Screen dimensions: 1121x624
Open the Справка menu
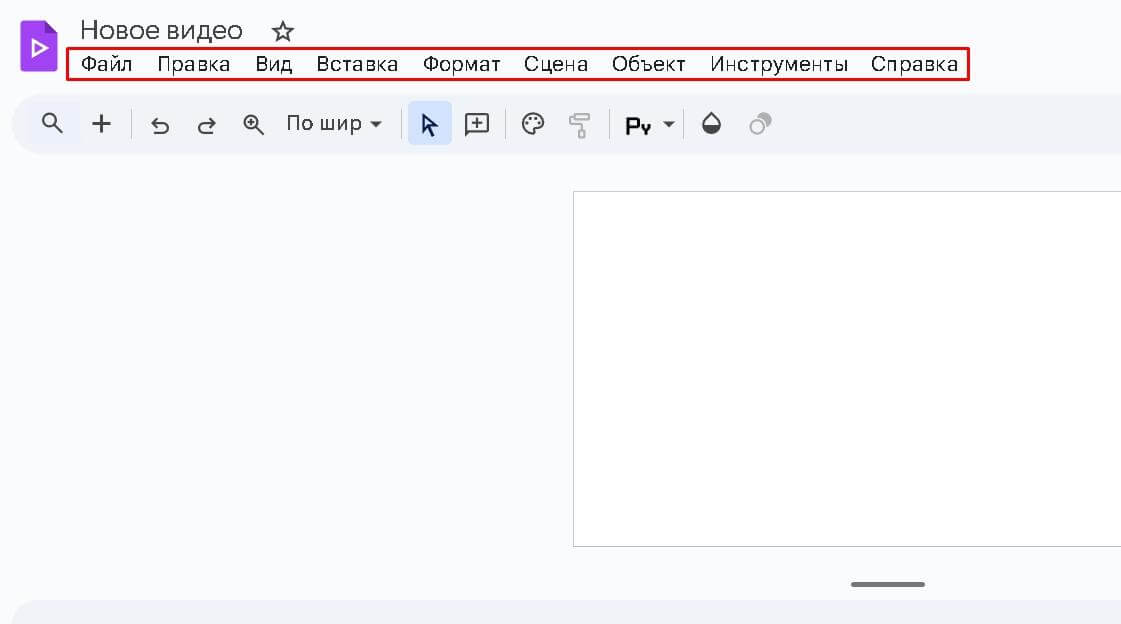click(x=914, y=64)
